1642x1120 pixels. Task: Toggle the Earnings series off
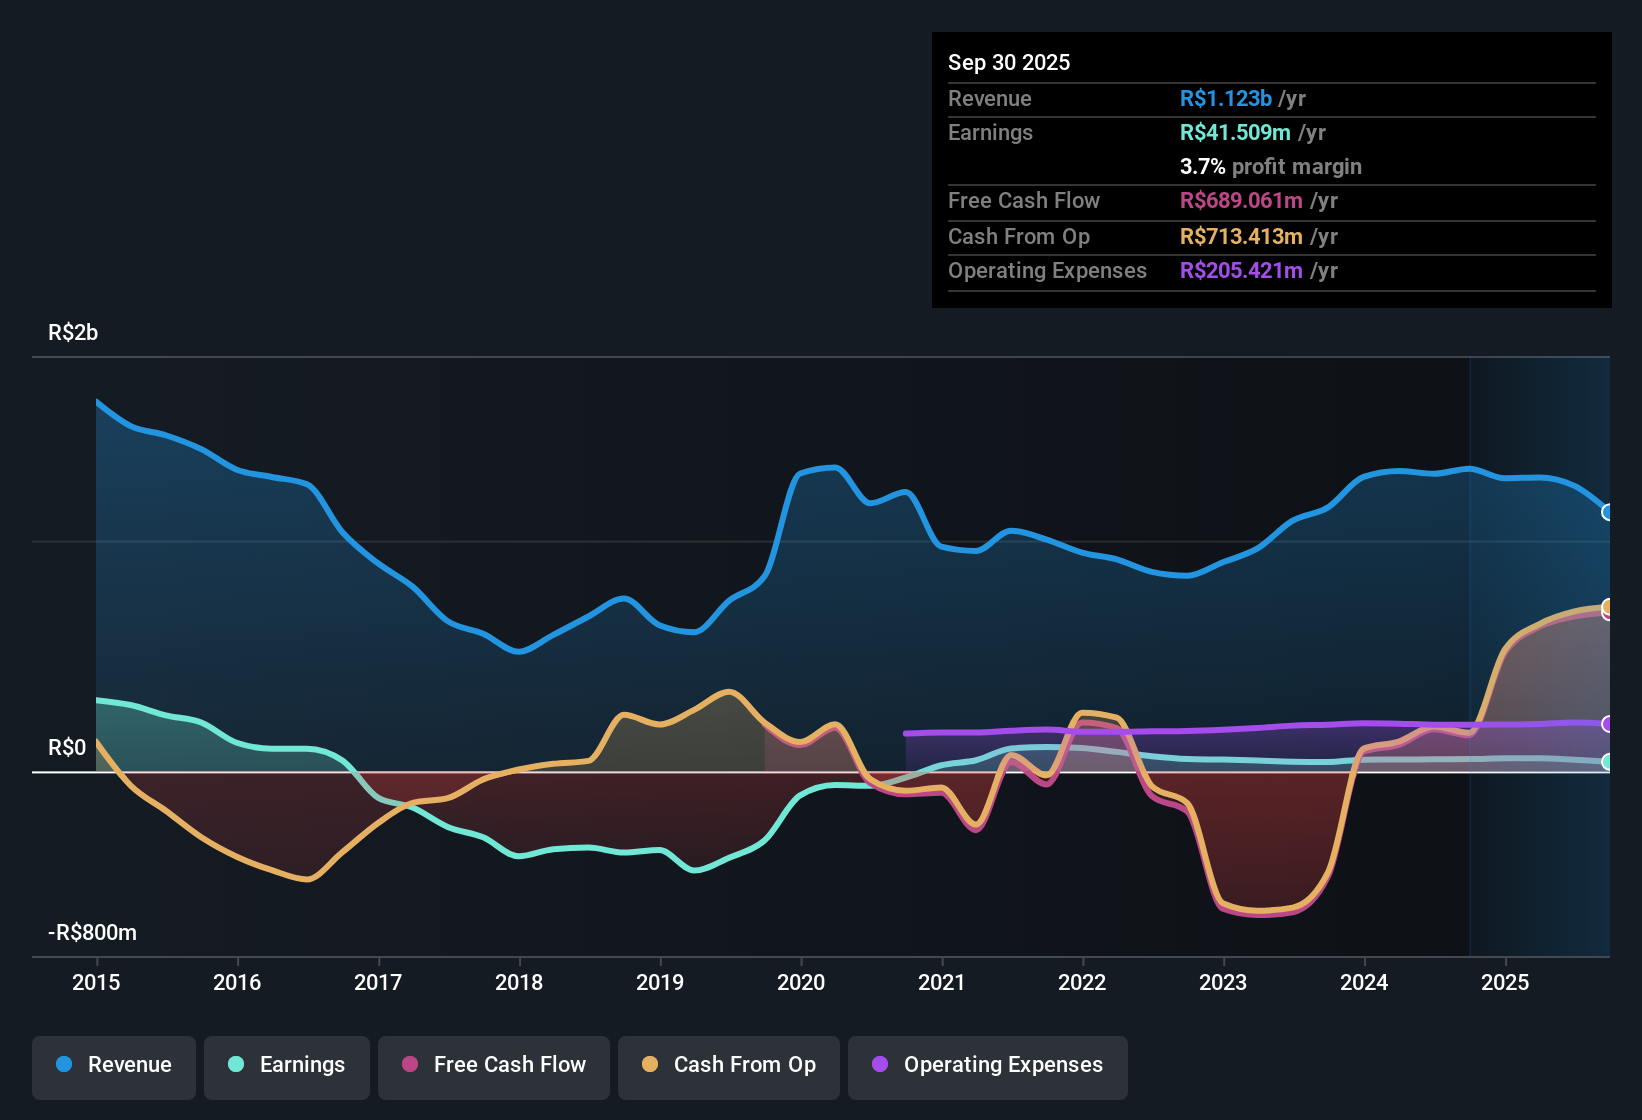click(287, 1065)
